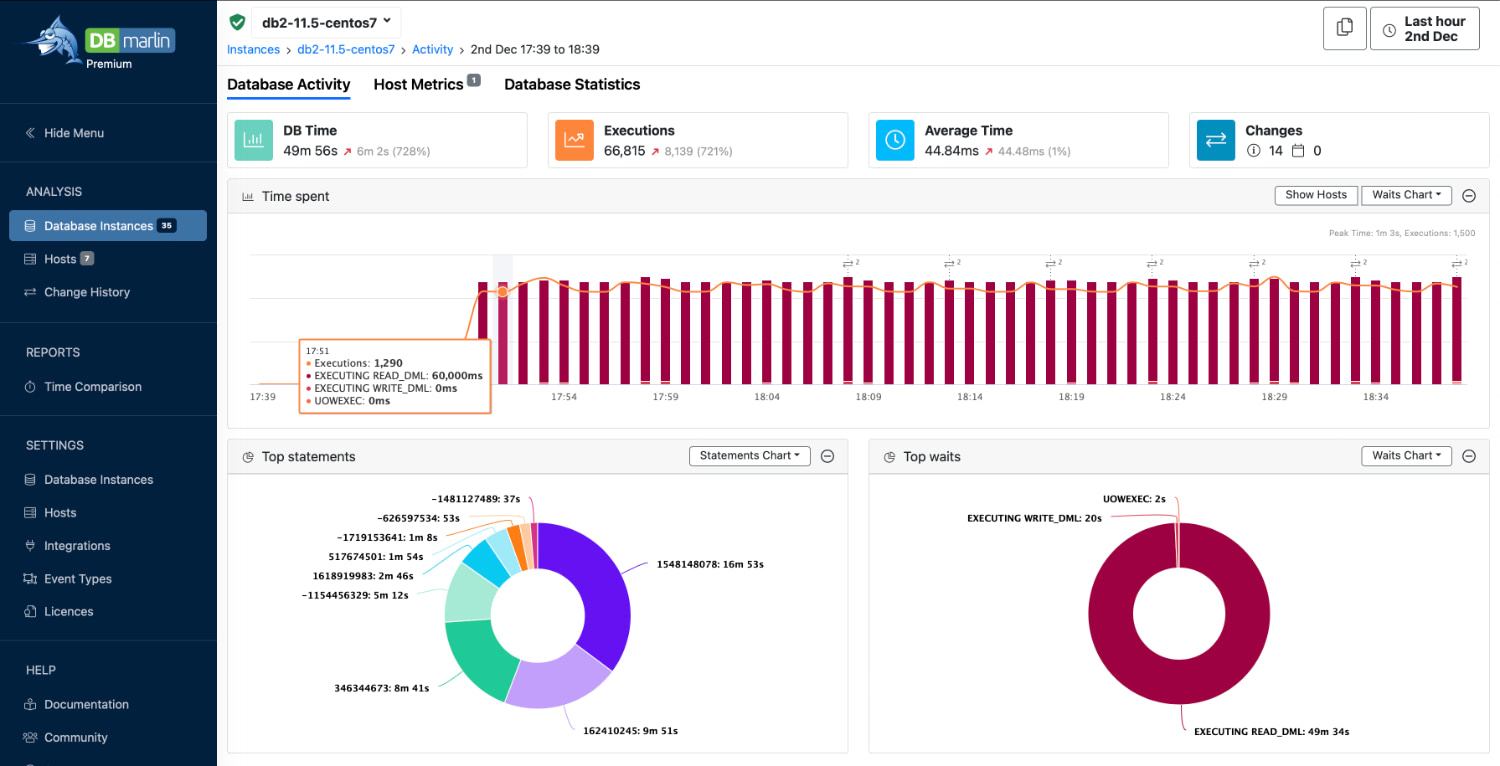Image resolution: width=1500 pixels, height=766 pixels.
Task: Click the 1548148078: 16m 53s label
Action: (709, 565)
